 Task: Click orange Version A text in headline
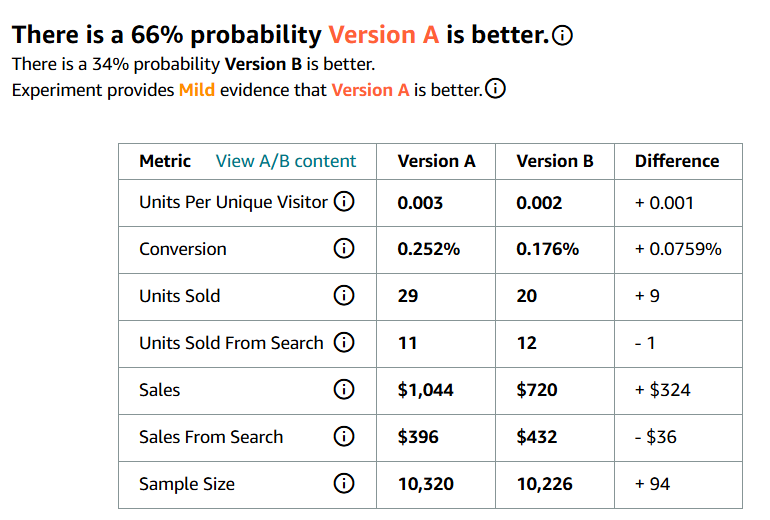click(384, 35)
